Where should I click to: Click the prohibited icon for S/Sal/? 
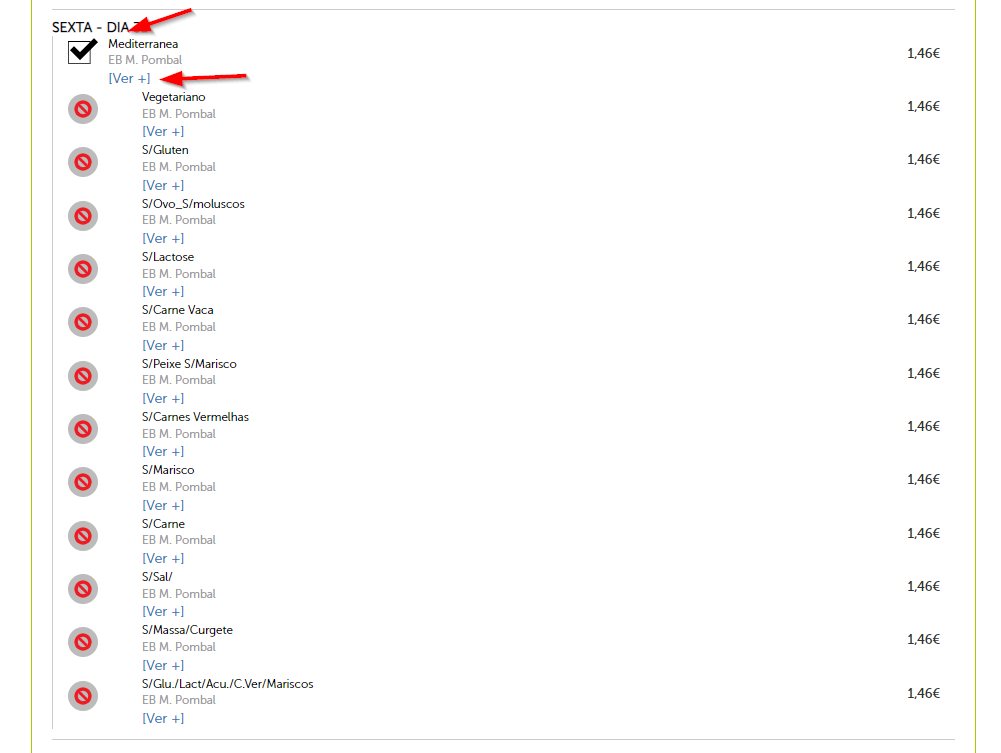tap(83, 589)
